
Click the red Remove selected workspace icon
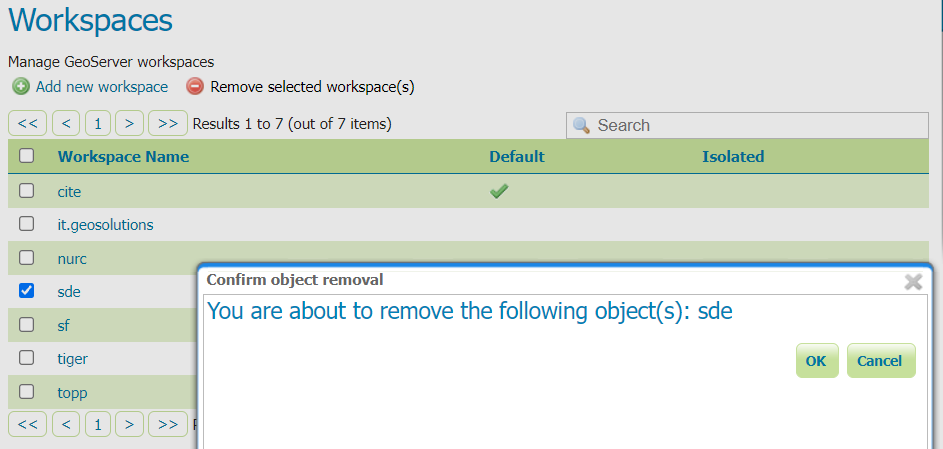(195, 87)
